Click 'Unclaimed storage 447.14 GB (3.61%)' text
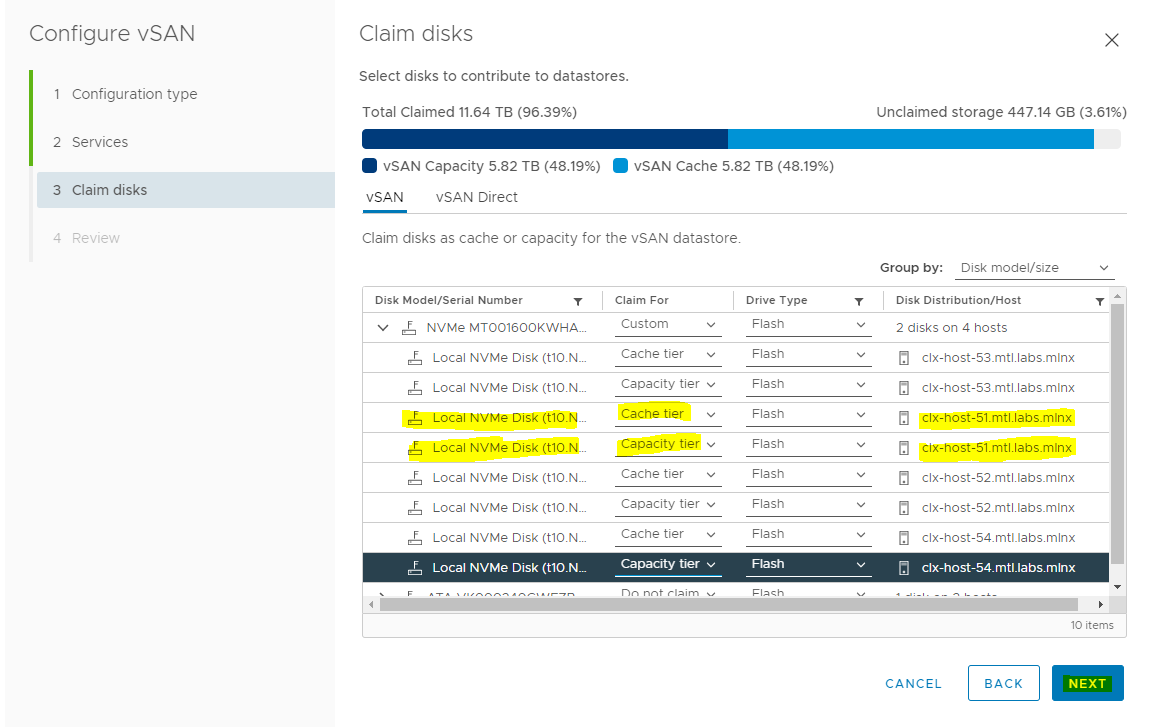Image resolution: width=1155 pixels, height=727 pixels. coord(1001,112)
